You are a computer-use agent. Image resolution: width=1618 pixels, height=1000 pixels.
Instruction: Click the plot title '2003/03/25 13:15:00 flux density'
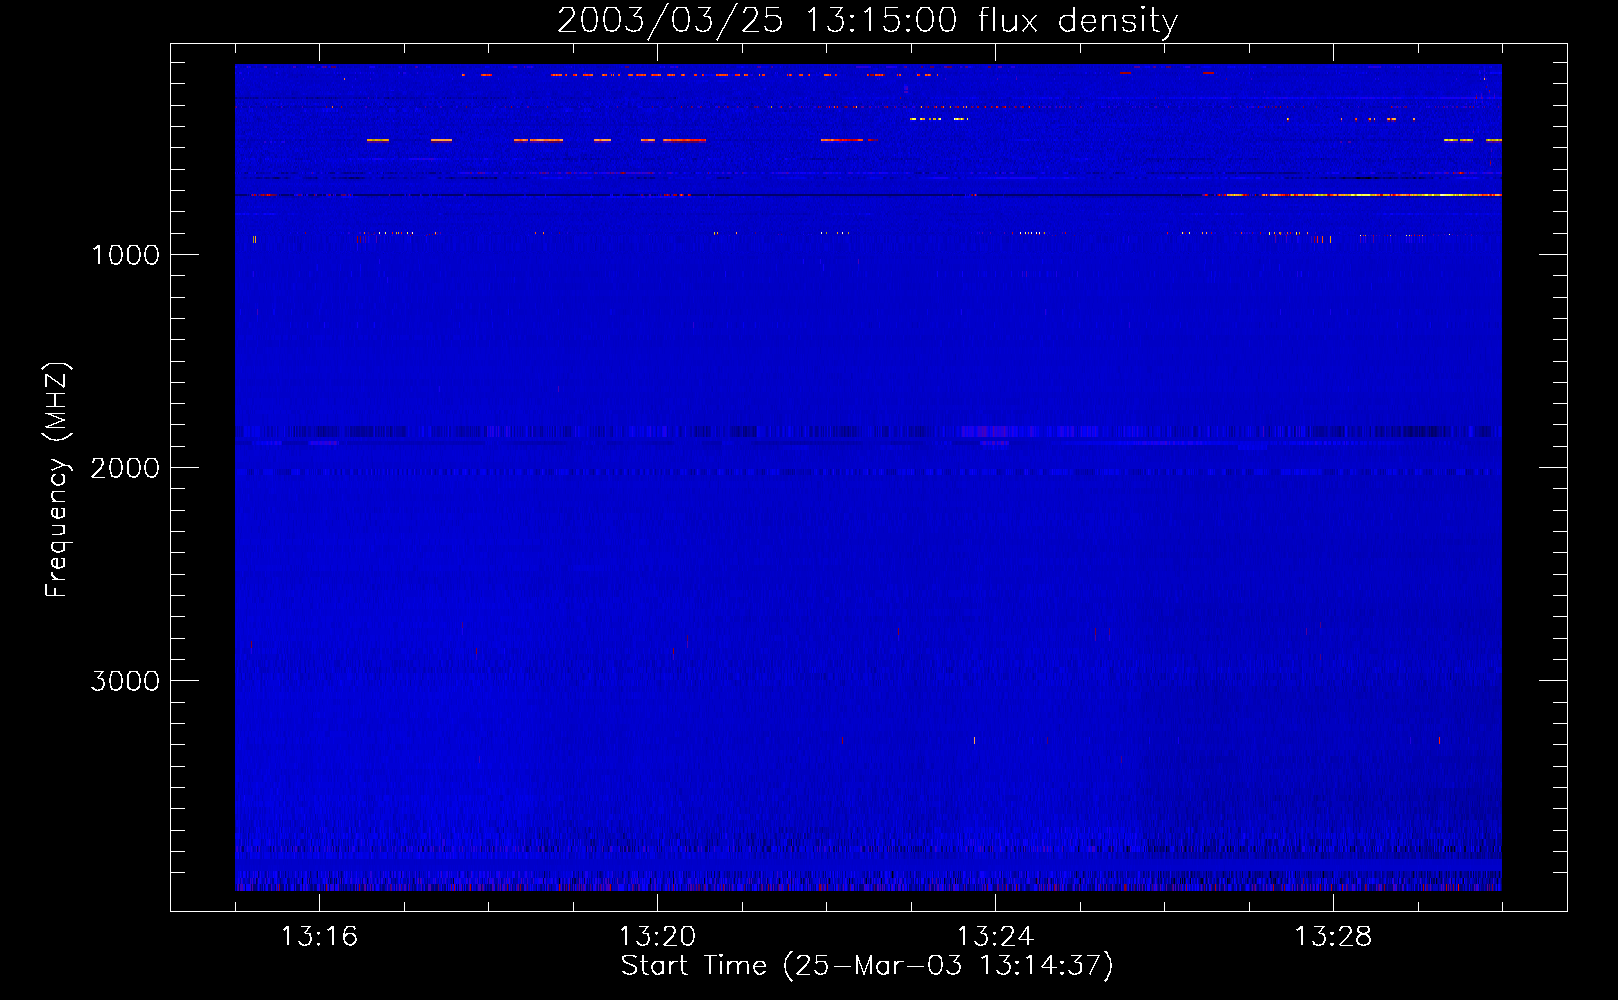coord(867,21)
